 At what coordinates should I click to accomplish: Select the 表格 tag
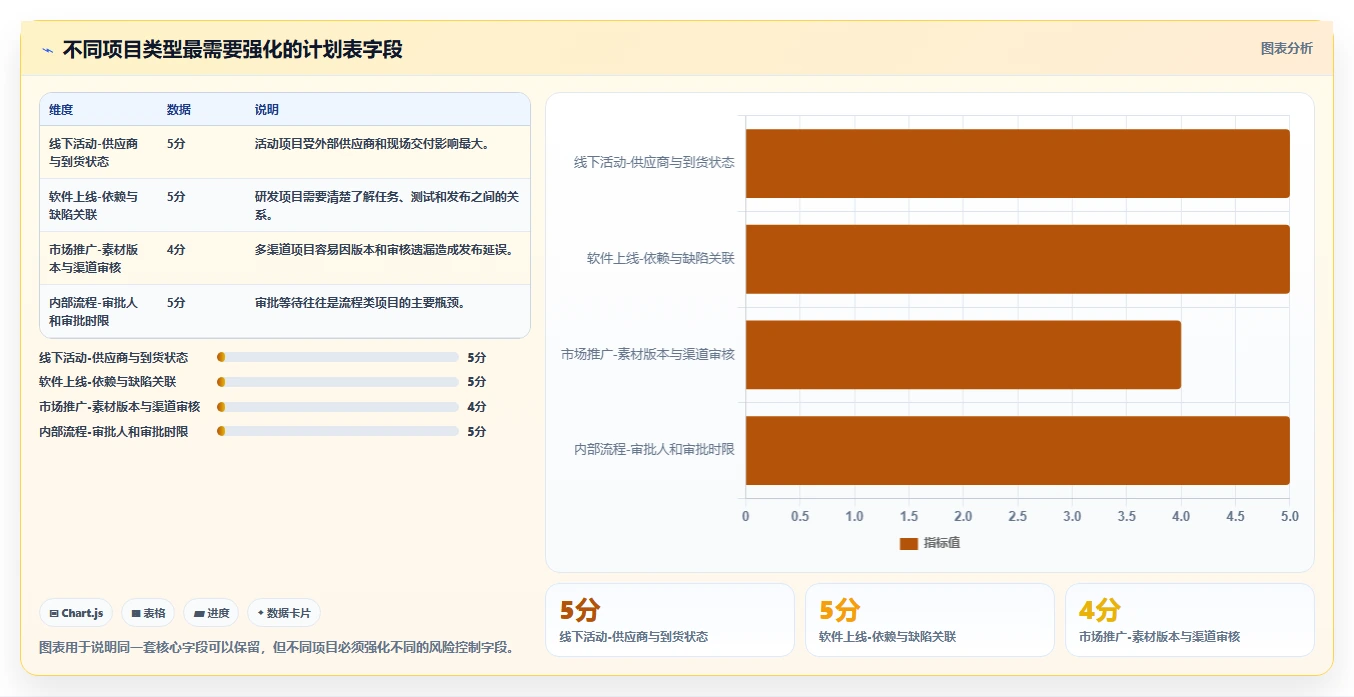[148, 613]
